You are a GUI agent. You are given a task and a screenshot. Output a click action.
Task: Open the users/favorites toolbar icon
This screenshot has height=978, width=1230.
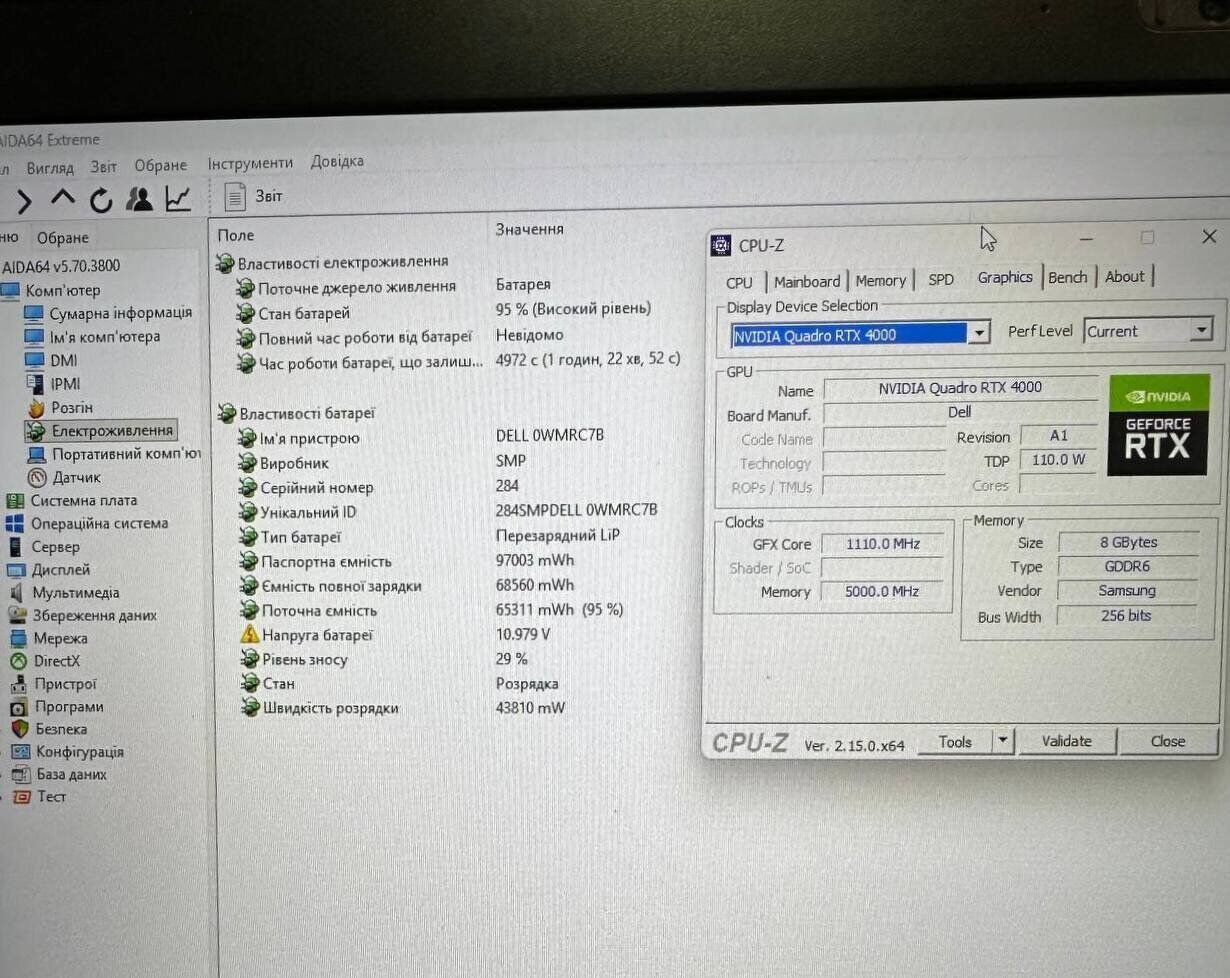(139, 200)
